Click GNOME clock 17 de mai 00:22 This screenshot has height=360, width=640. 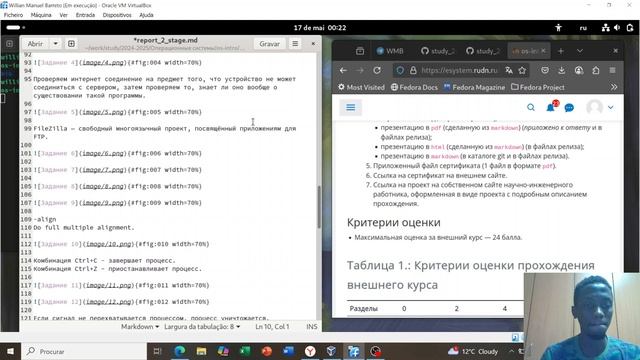click(x=320, y=28)
